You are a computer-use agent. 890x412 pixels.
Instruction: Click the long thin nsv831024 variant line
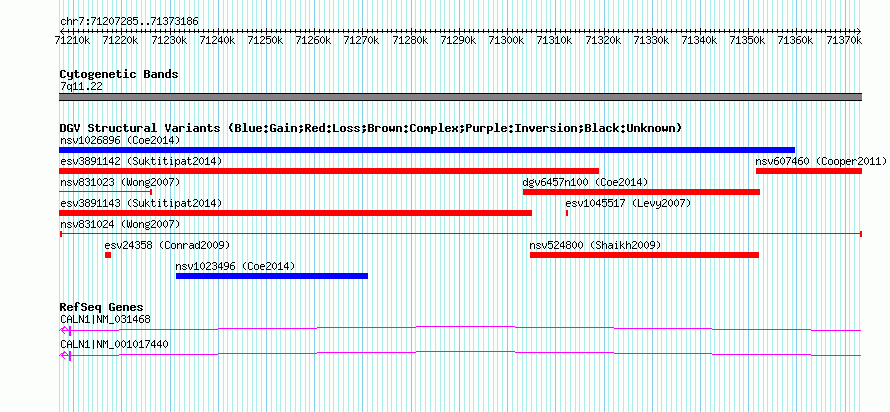pos(460,234)
